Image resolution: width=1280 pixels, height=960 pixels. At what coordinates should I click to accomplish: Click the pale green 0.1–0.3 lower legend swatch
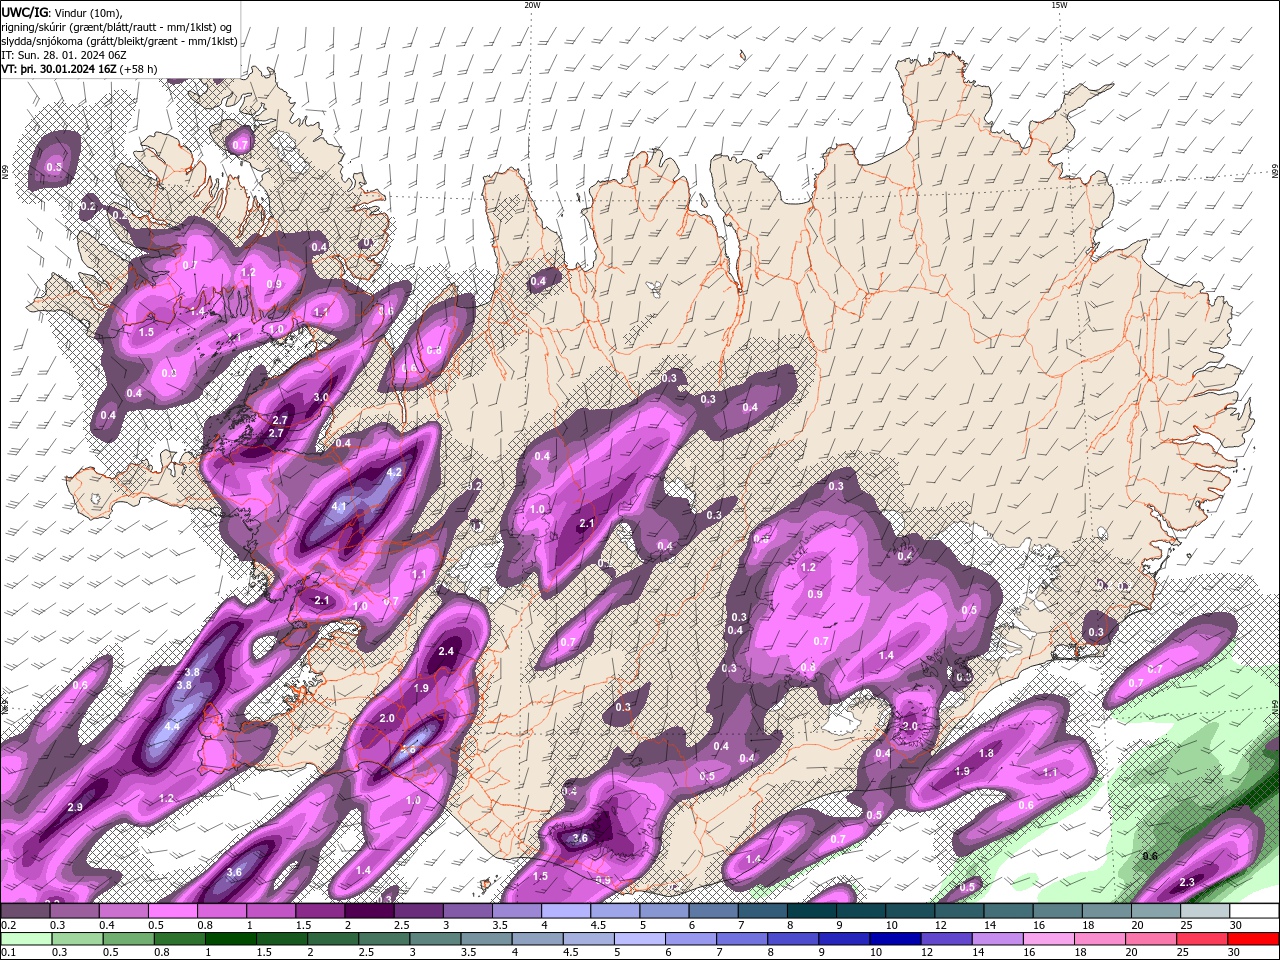coord(25,938)
